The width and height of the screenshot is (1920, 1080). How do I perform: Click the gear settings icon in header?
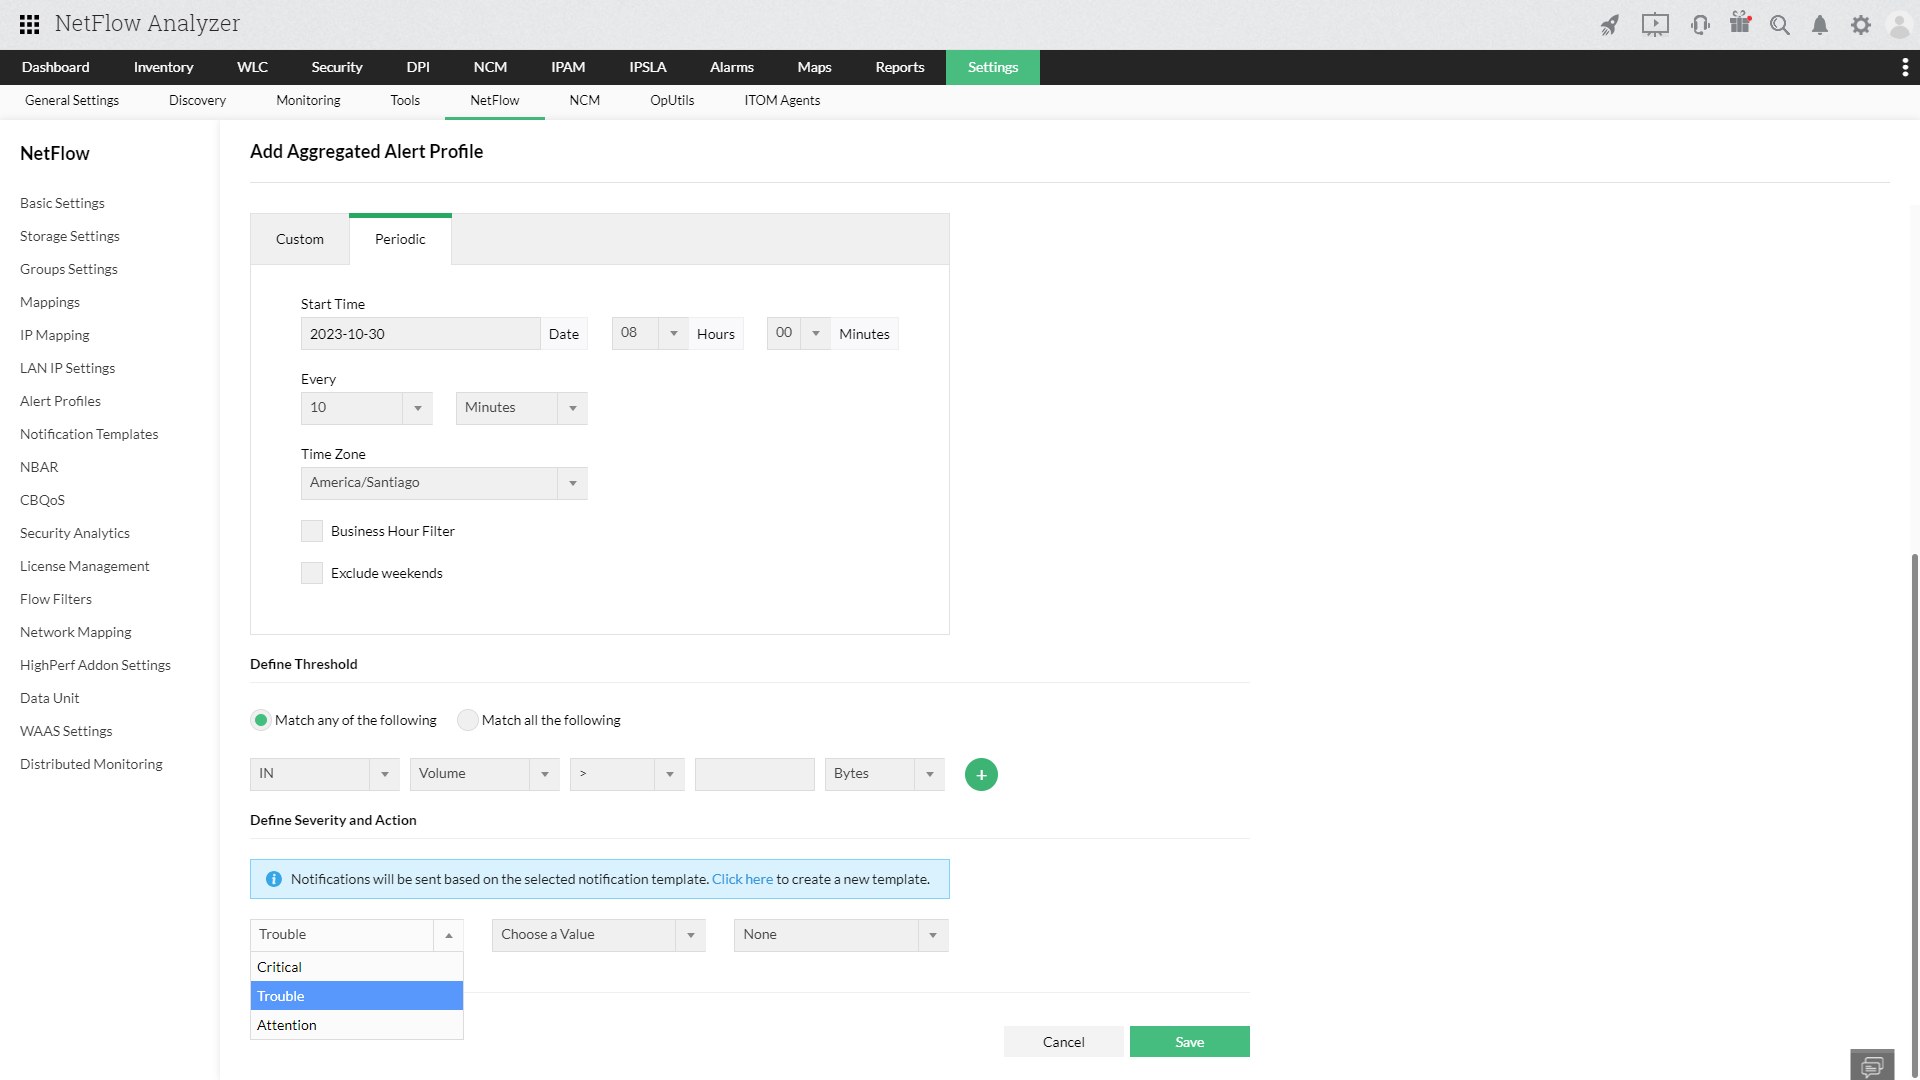[1860, 25]
